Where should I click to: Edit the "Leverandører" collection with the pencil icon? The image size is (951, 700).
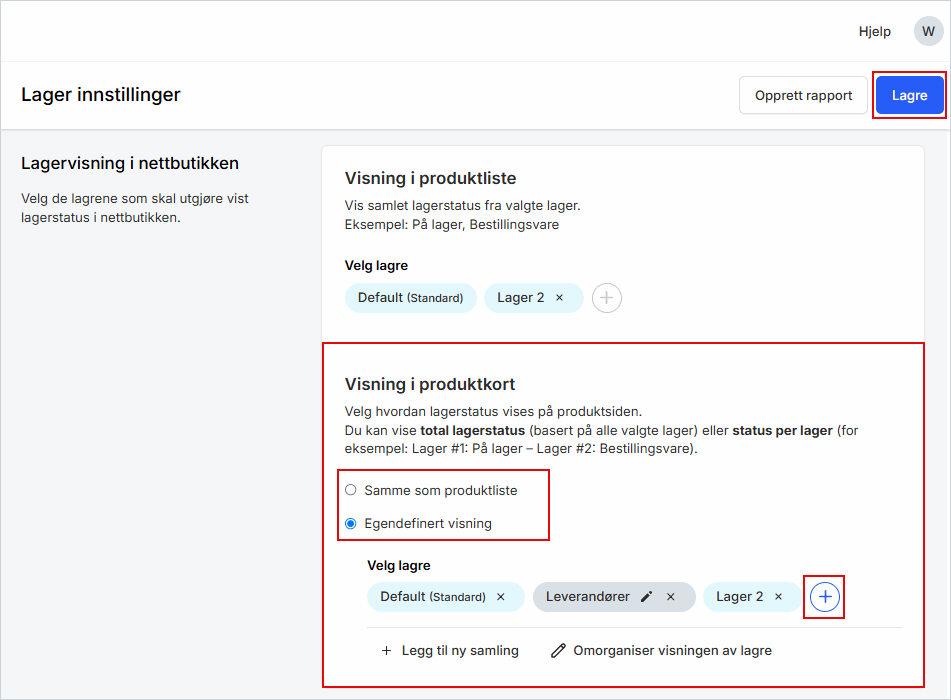[x=644, y=596]
